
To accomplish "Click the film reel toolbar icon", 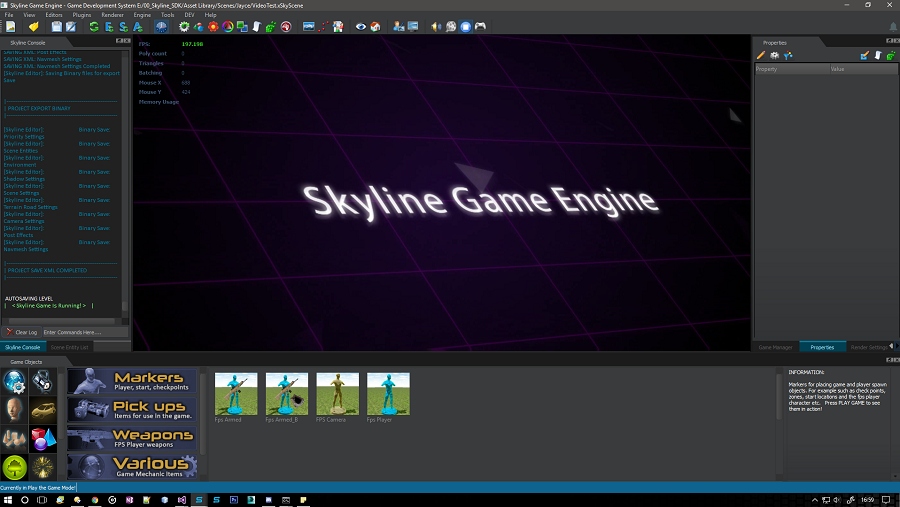I will pyautogui.click(x=451, y=26).
